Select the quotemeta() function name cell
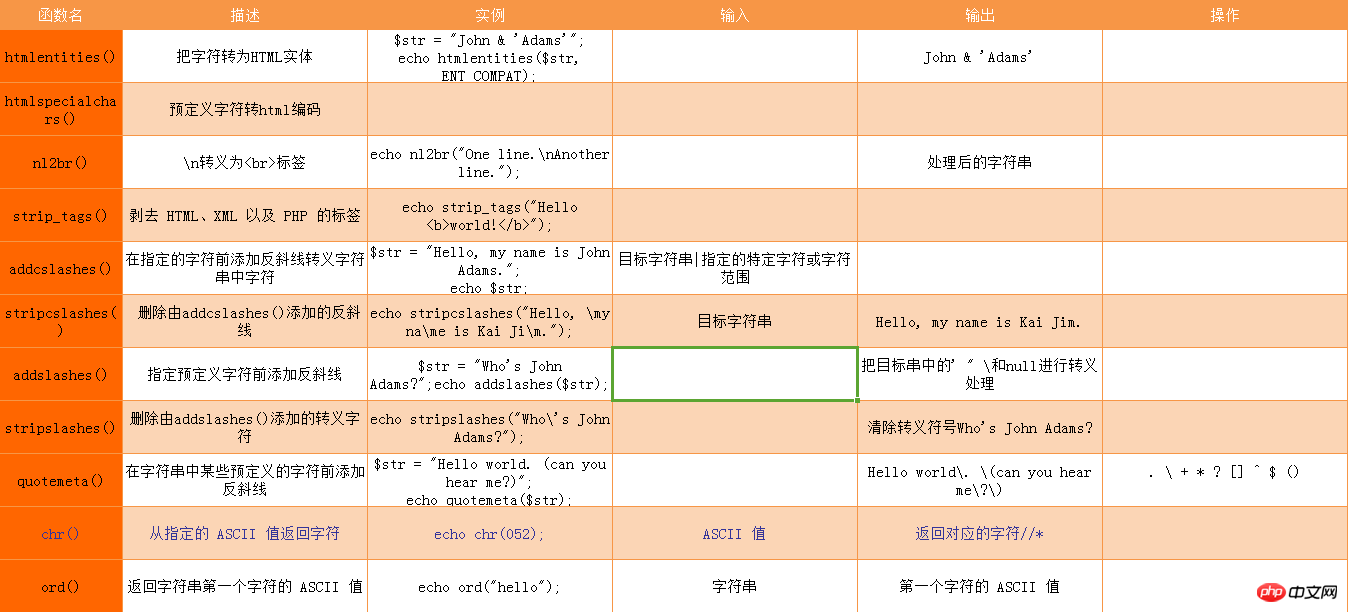The image size is (1348, 612). 61,480
